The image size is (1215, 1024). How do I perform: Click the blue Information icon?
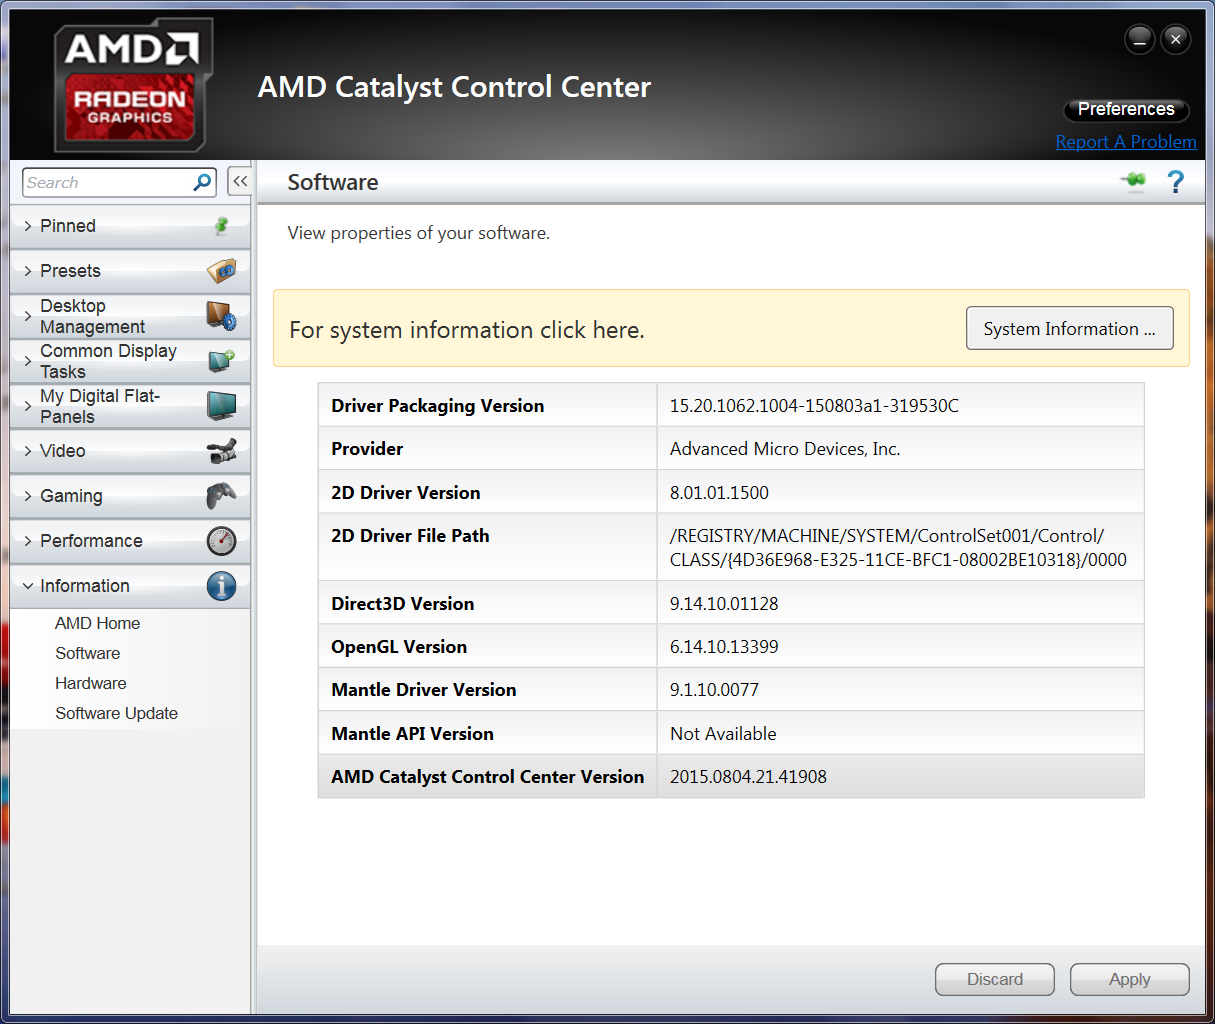click(x=221, y=586)
